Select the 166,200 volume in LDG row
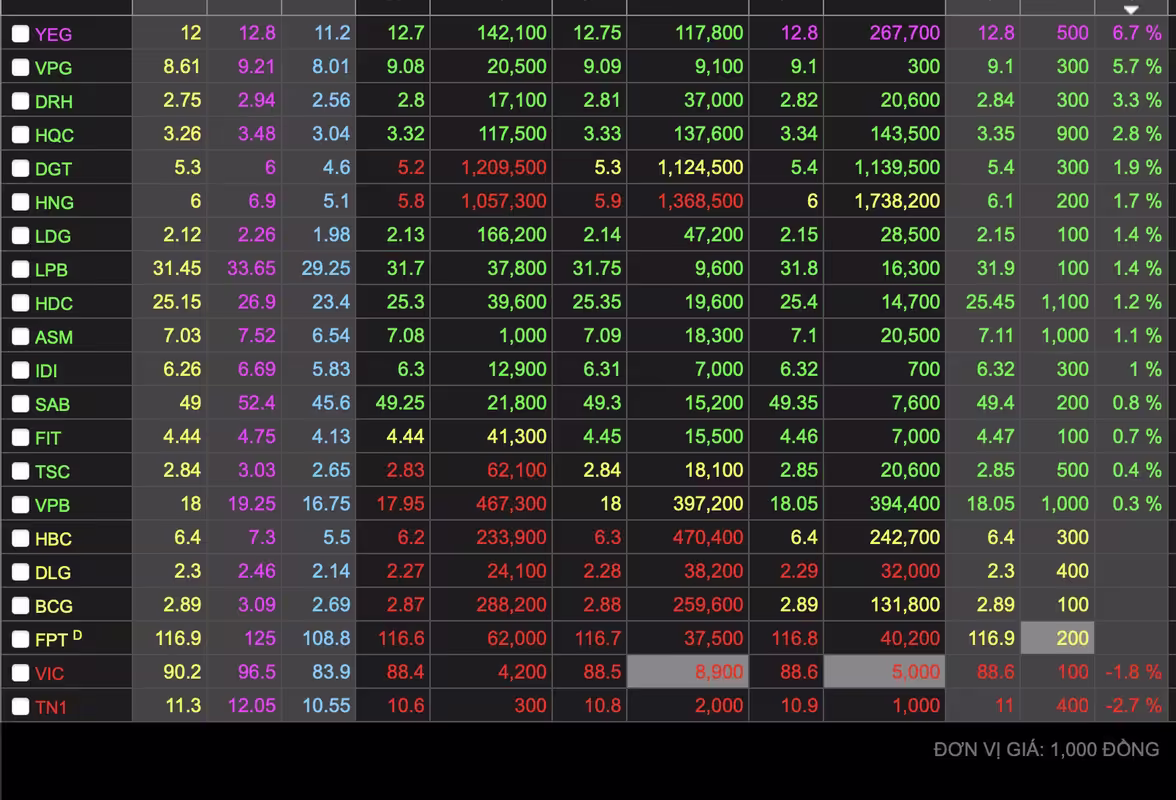The image size is (1176, 800). click(512, 235)
